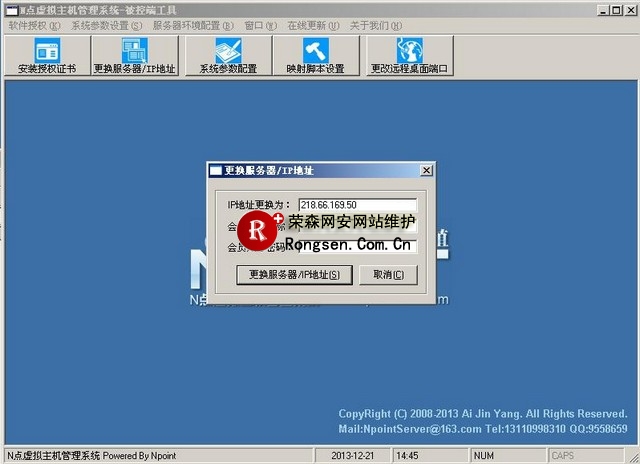The image size is (640, 464).
Task: Open the 软件授权 menu
Action: (33, 25)
